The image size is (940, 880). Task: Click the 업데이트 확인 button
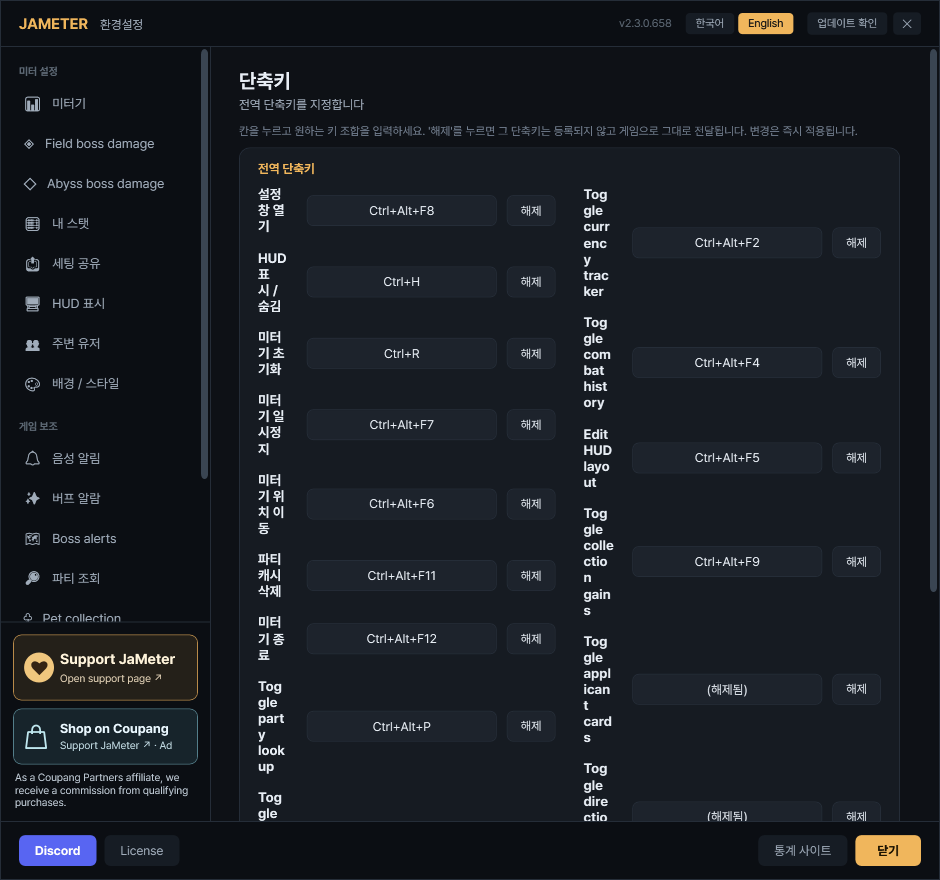(x=846, y=23)
